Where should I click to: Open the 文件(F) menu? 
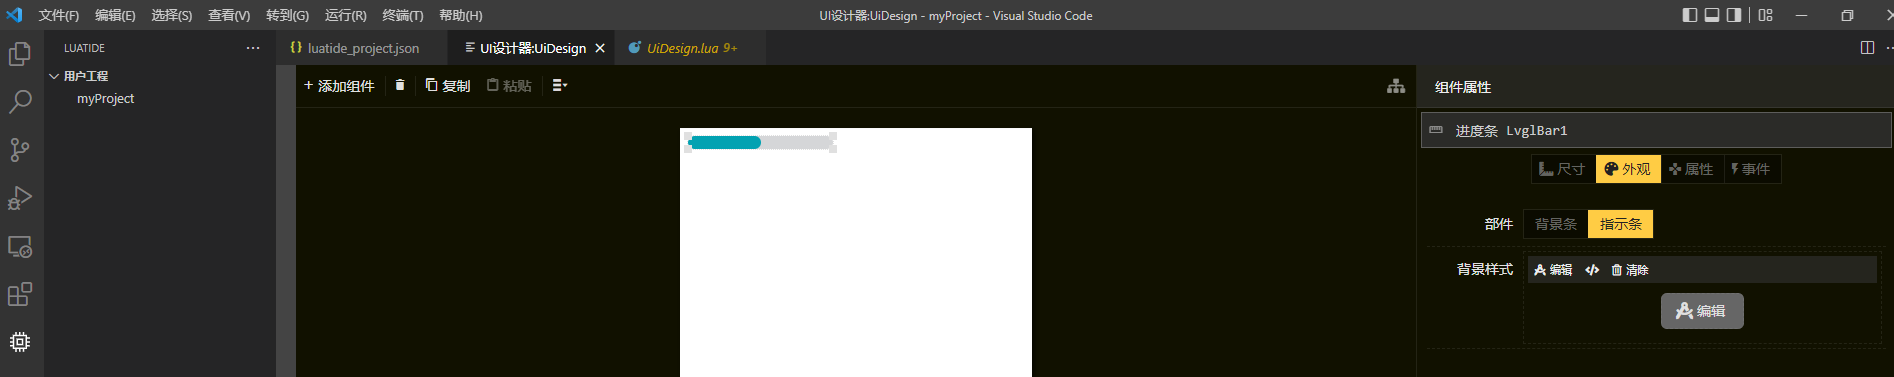point(59,15)
